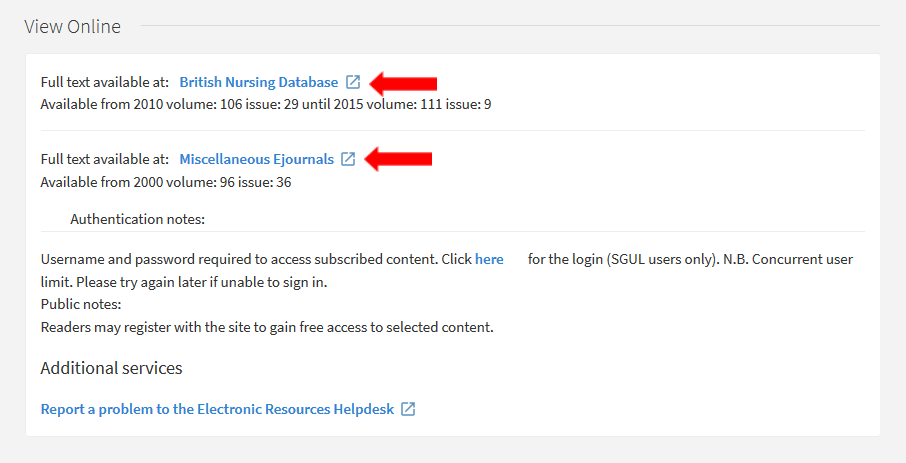Image resolution: width=906 pixels, height=463 pixels.
Task: Follow the 'here' login link
Action: (x=489, y=259)
